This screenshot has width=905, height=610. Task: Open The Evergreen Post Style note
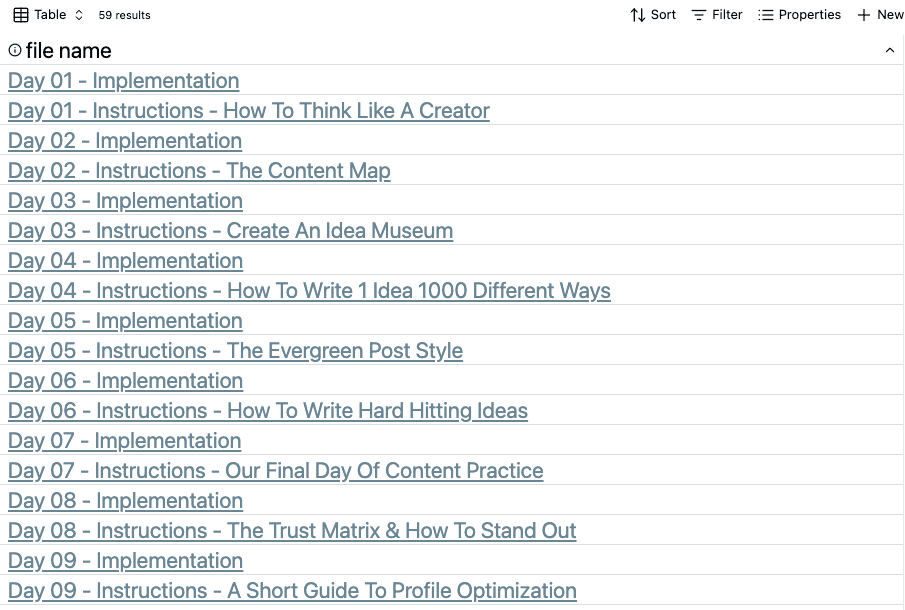pyautogui.click(x=235, y=351)
